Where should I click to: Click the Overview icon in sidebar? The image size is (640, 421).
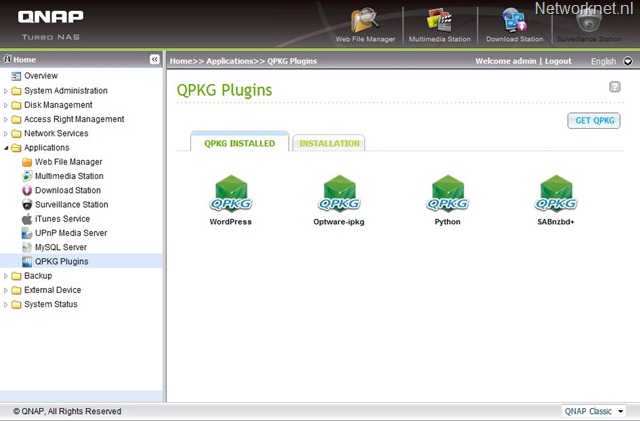coord(16,76)
